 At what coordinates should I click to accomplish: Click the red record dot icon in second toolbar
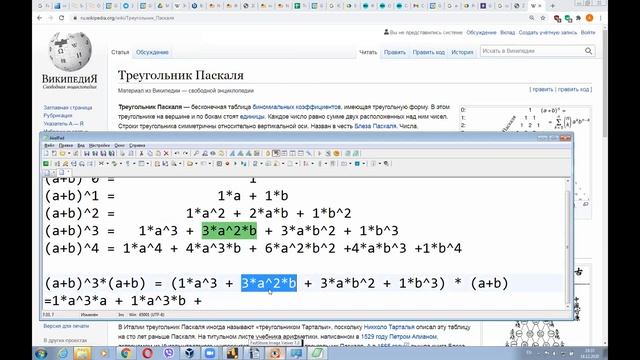227,164
